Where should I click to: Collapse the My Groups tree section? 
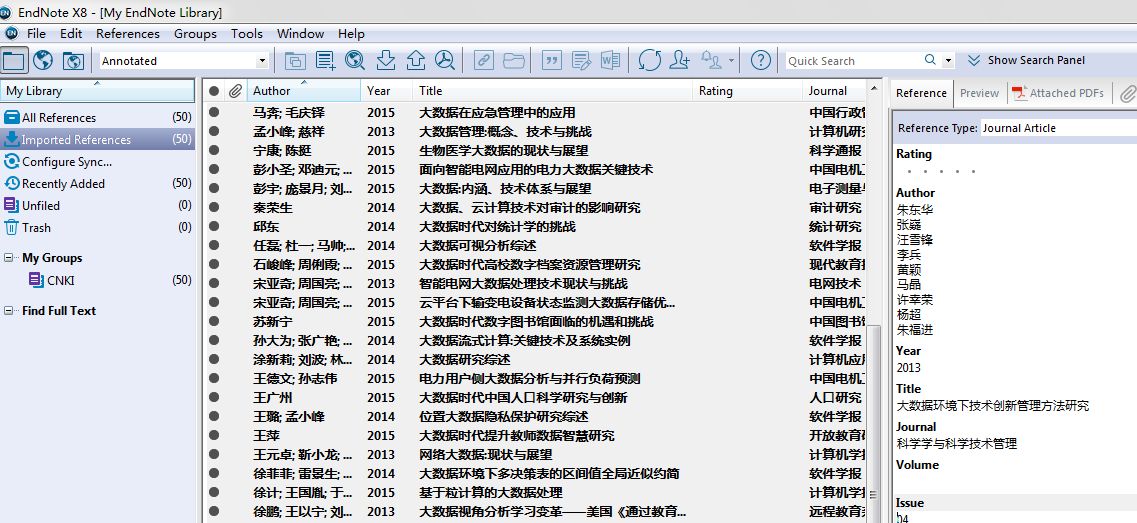point(8,258)
